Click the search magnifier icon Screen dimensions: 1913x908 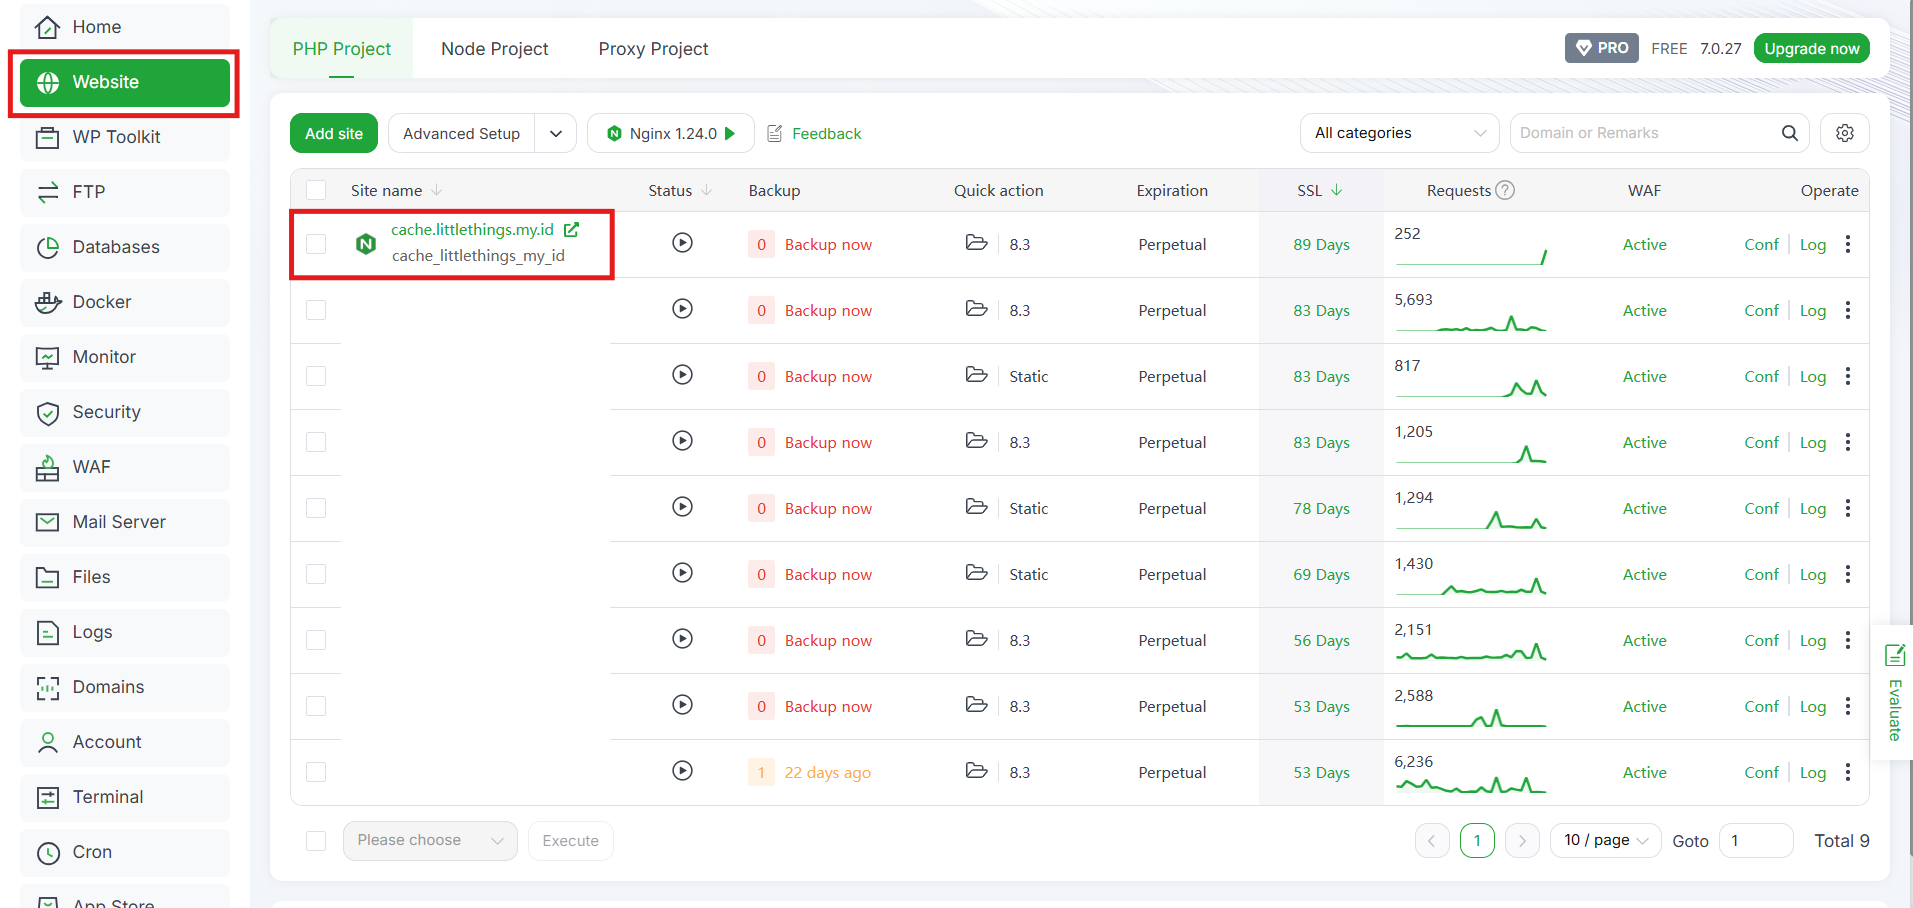click(1790, 133)
